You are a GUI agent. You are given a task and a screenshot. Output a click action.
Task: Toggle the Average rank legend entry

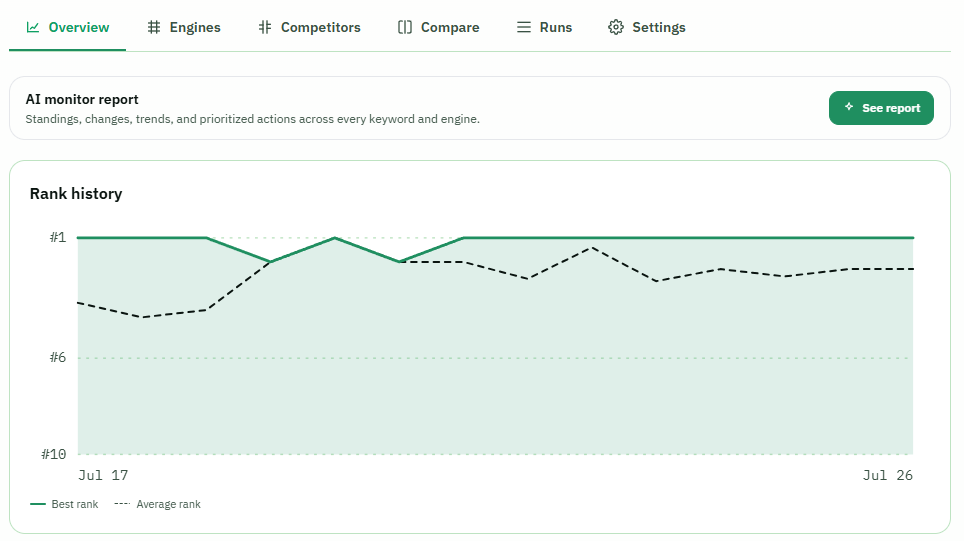point(157,504)
